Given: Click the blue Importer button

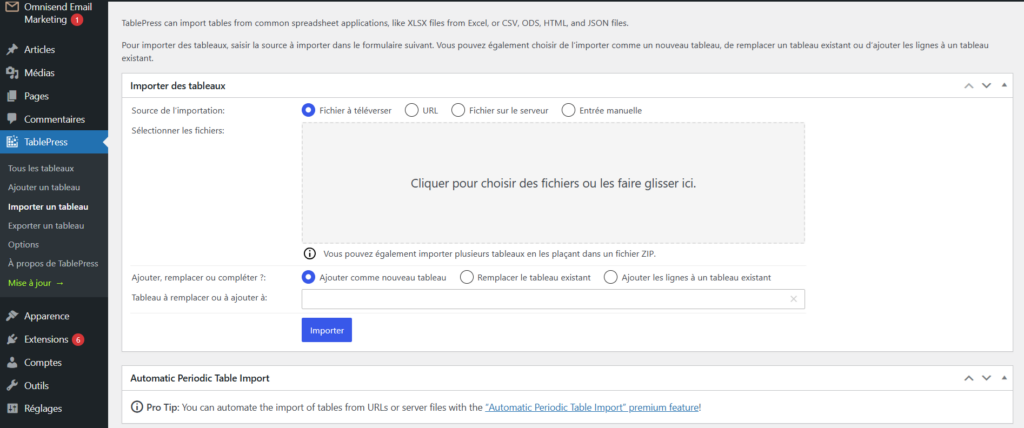Looking at the screenshot, I should click(326, 330).
